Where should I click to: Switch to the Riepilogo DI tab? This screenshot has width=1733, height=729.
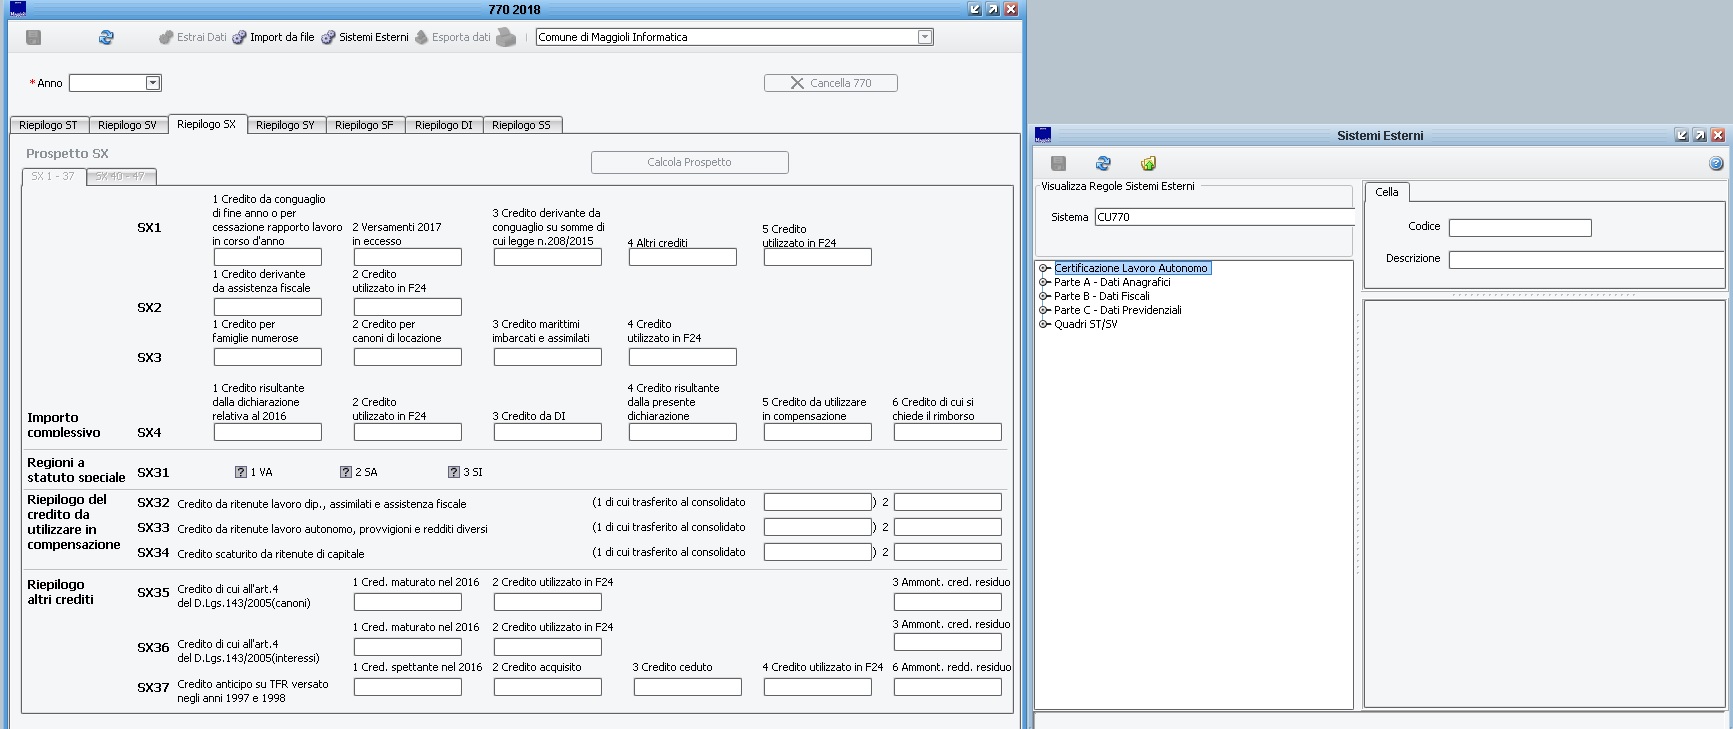tap(443, 125)
